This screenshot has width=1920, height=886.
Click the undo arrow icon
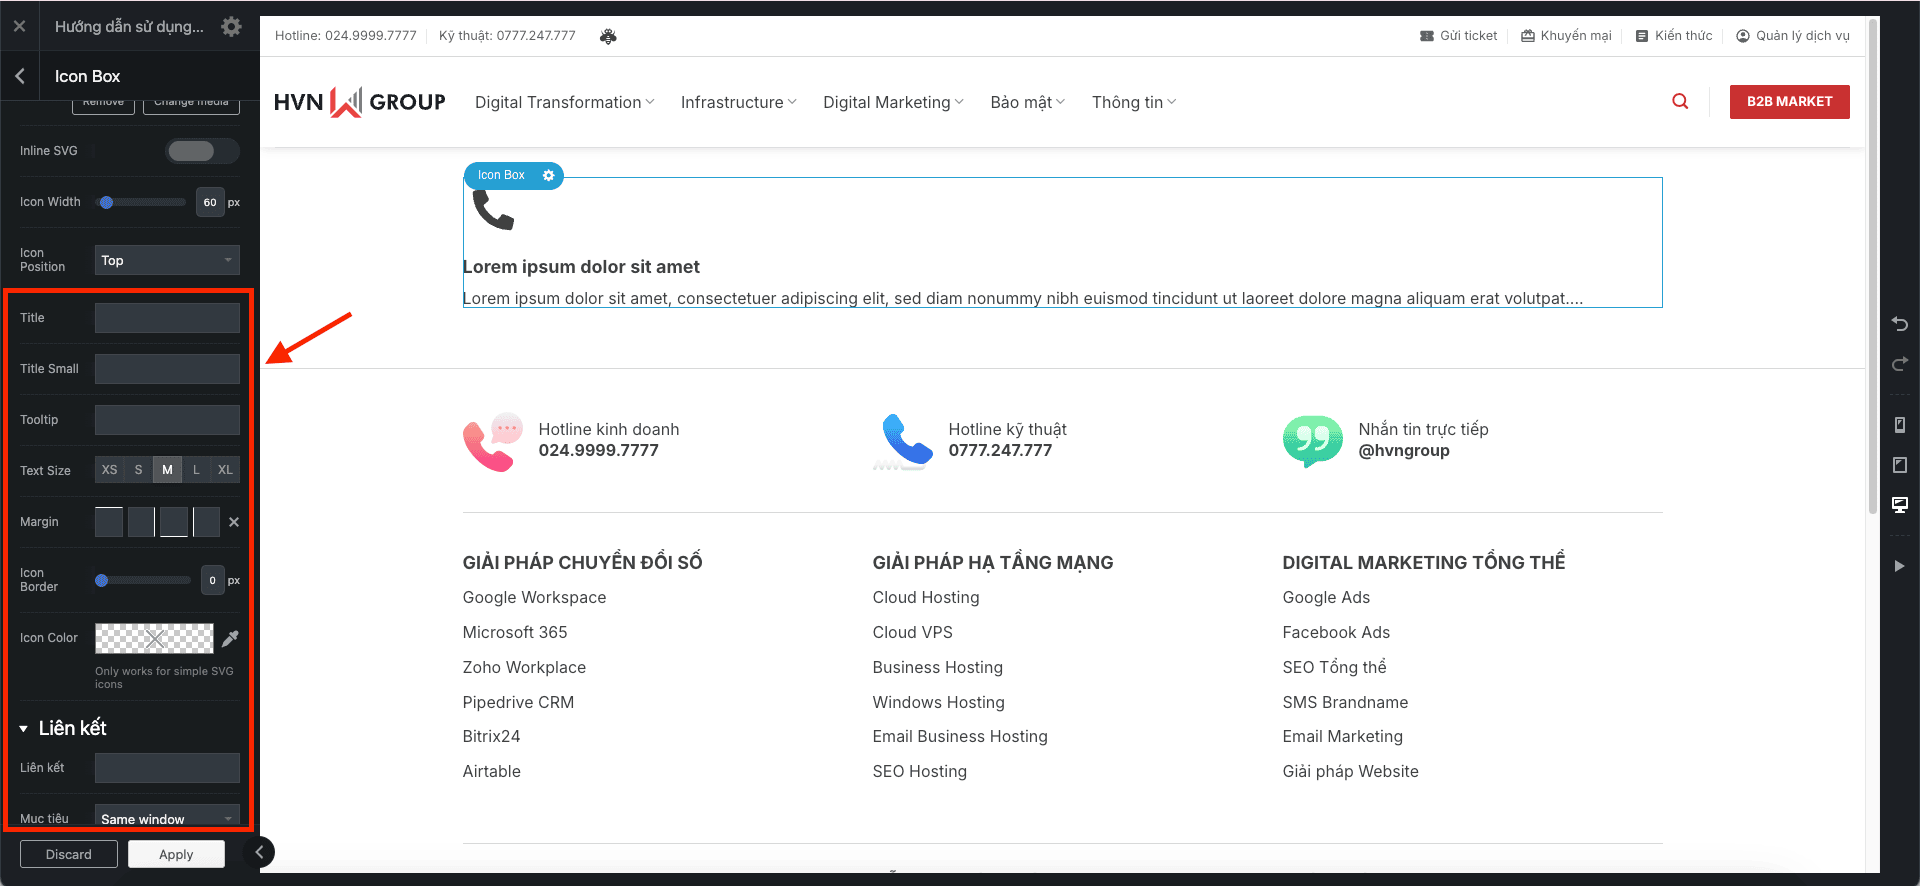[1899, 324]
